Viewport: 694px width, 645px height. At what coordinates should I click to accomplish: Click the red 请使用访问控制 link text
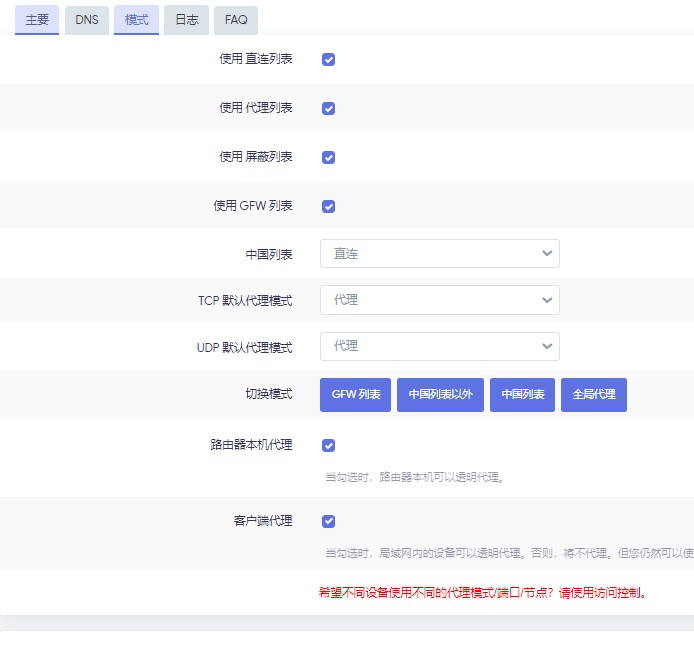[x=602, y=593]
